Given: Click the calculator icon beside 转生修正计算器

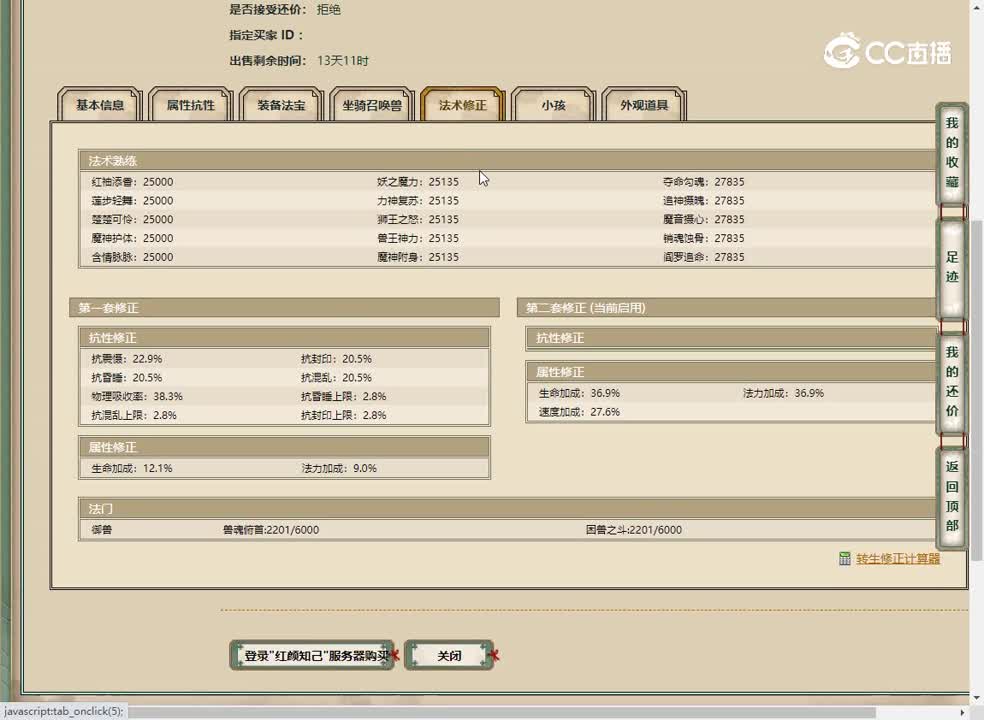Looking at the screenshot, I should pyautogui.click(x=845, y=559).
